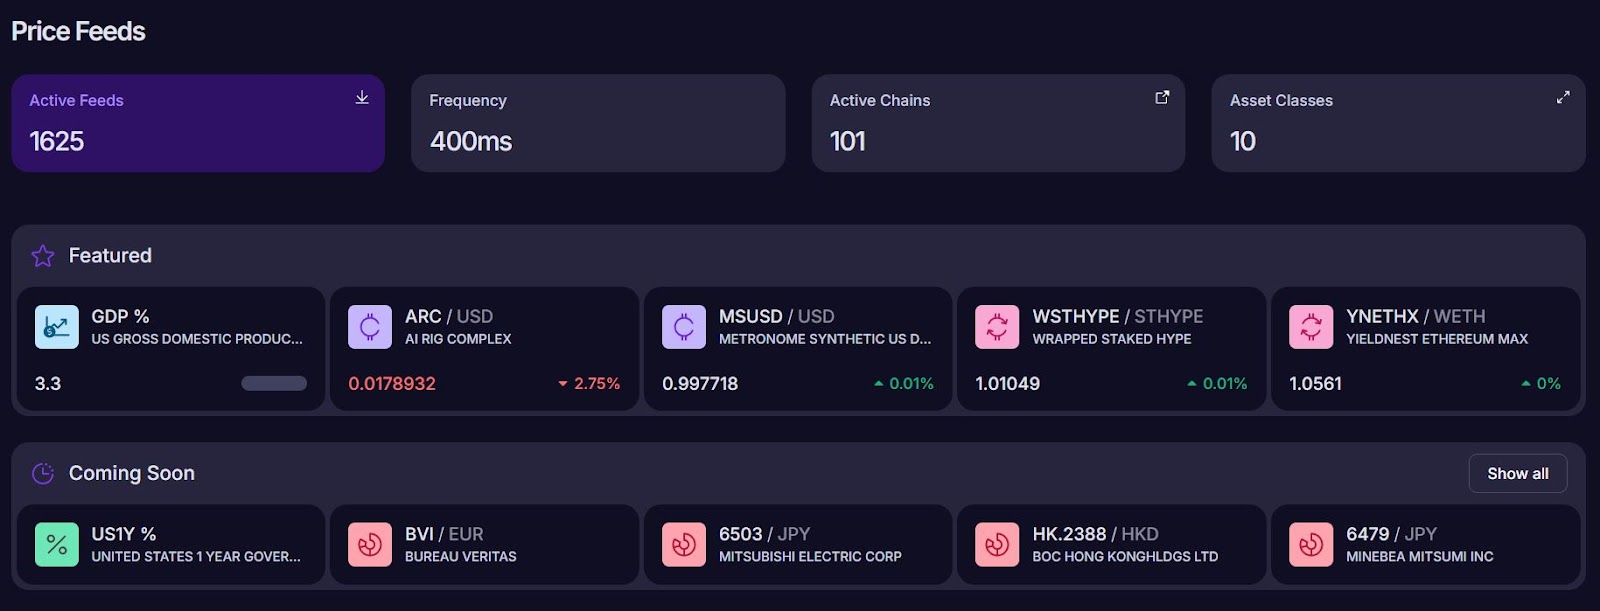Click the US1Y % percent icon
Image resolution: width=1600 pixels, height=611 pixels.
[57, 545]
